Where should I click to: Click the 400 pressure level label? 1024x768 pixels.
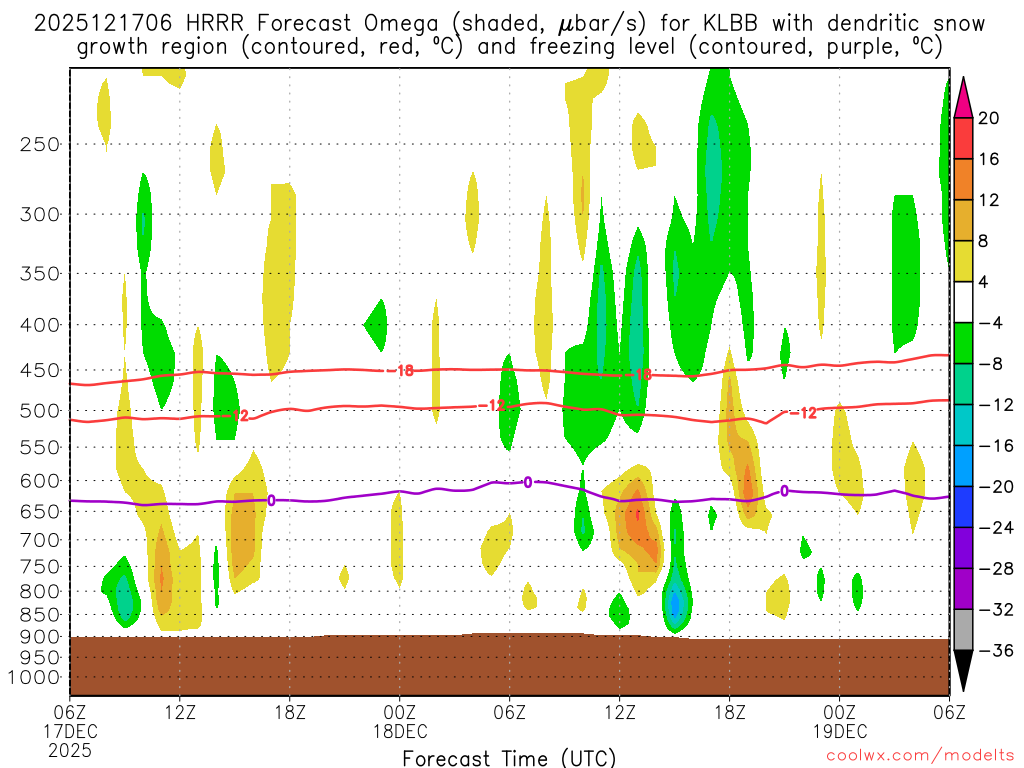coord(40,325)
